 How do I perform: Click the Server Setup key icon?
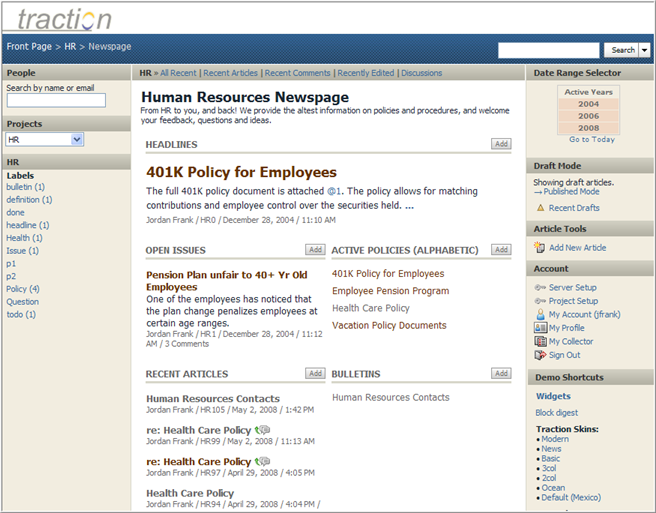coord(540,287)
